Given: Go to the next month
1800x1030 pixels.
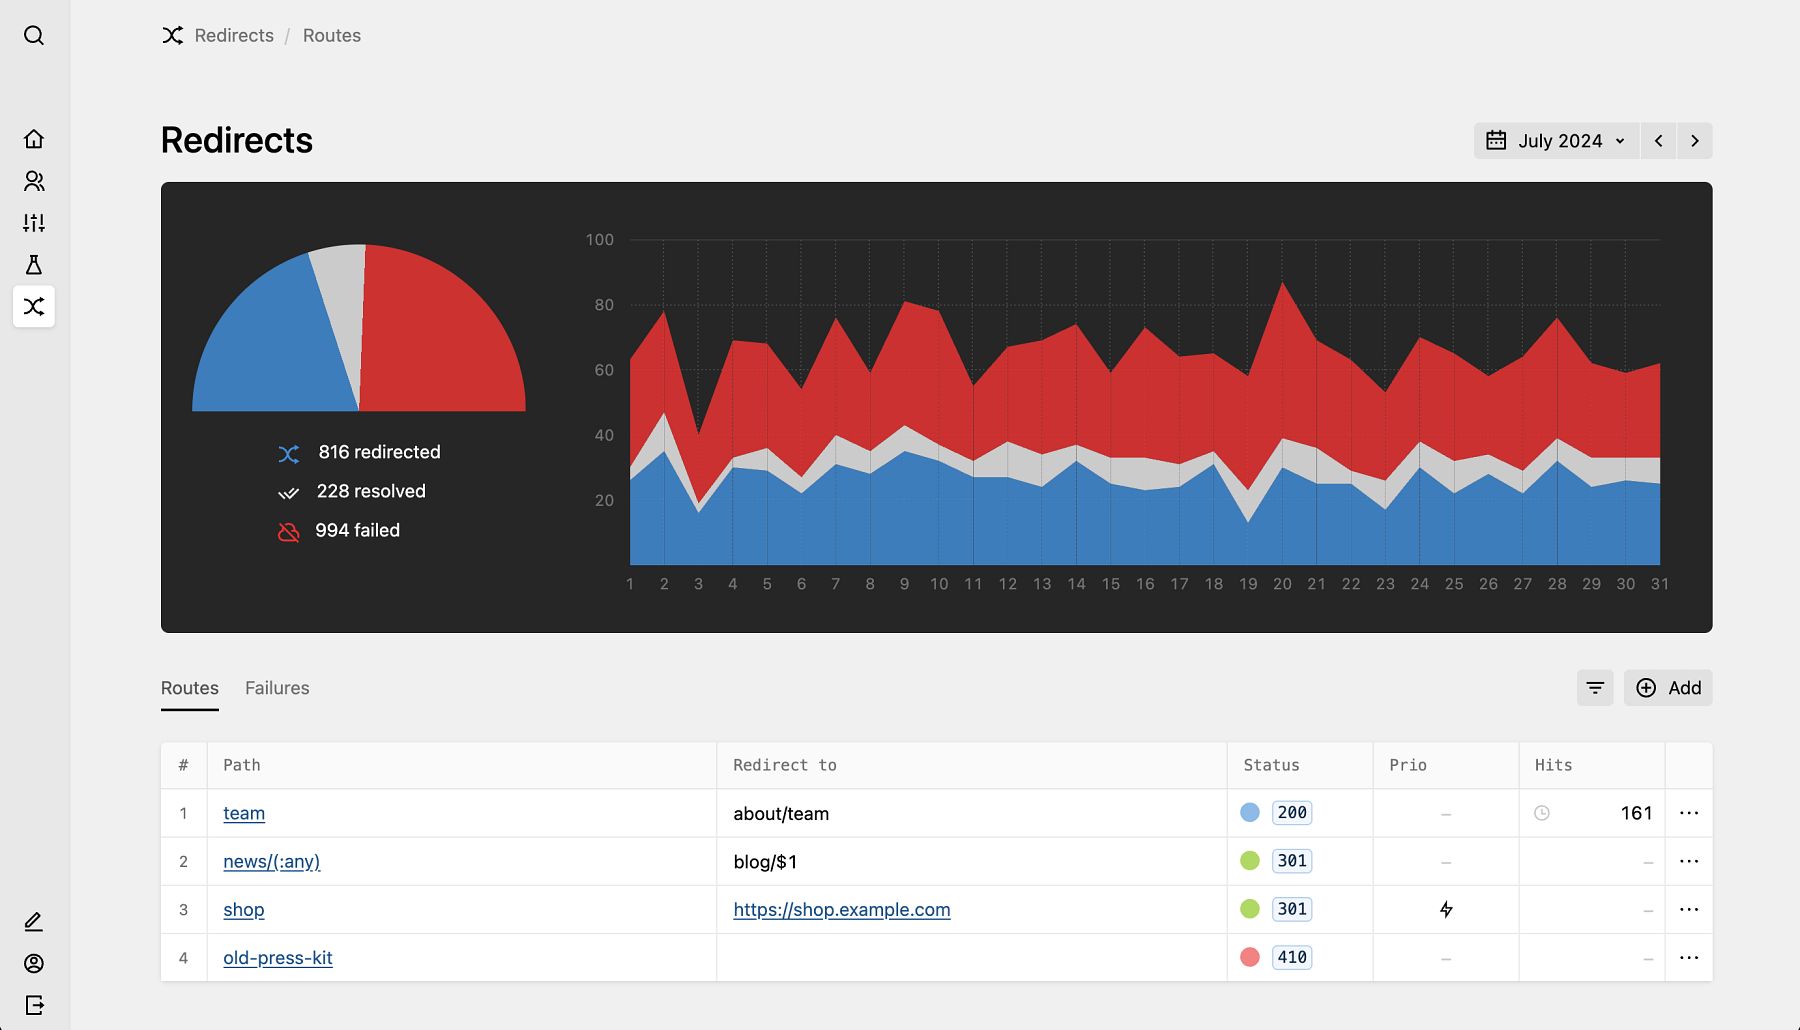Looking at the screenshot, I should (1695, 141).
